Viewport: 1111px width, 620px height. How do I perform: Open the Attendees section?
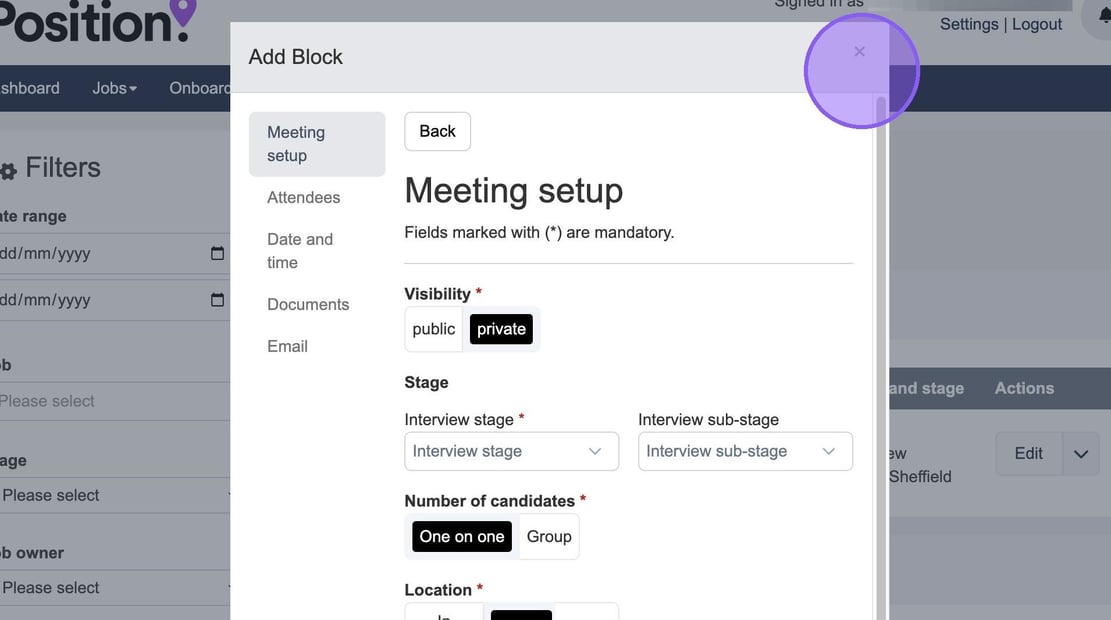[x=303, y=198]
